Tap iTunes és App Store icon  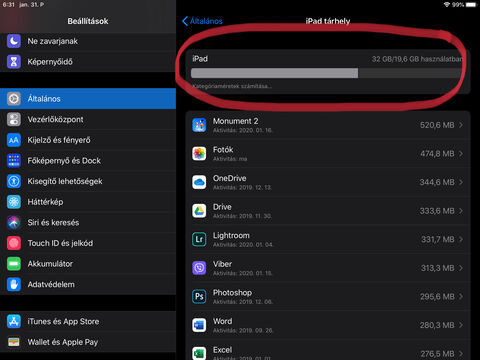14,321
